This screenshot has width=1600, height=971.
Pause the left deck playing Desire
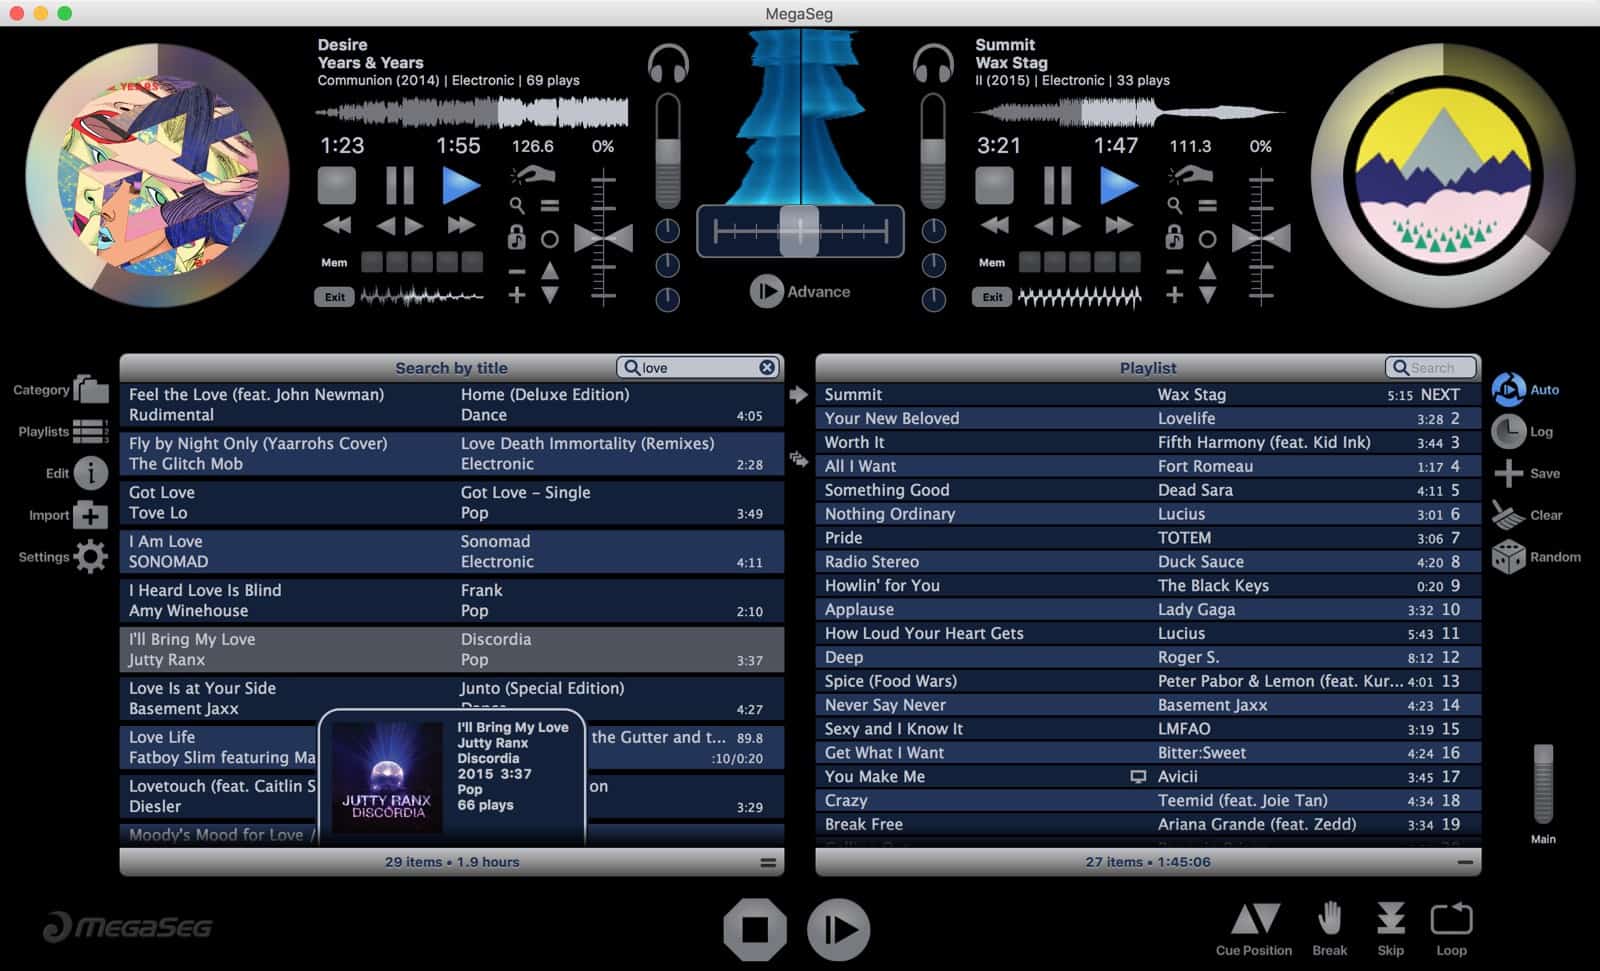click(x=399, y=186)
